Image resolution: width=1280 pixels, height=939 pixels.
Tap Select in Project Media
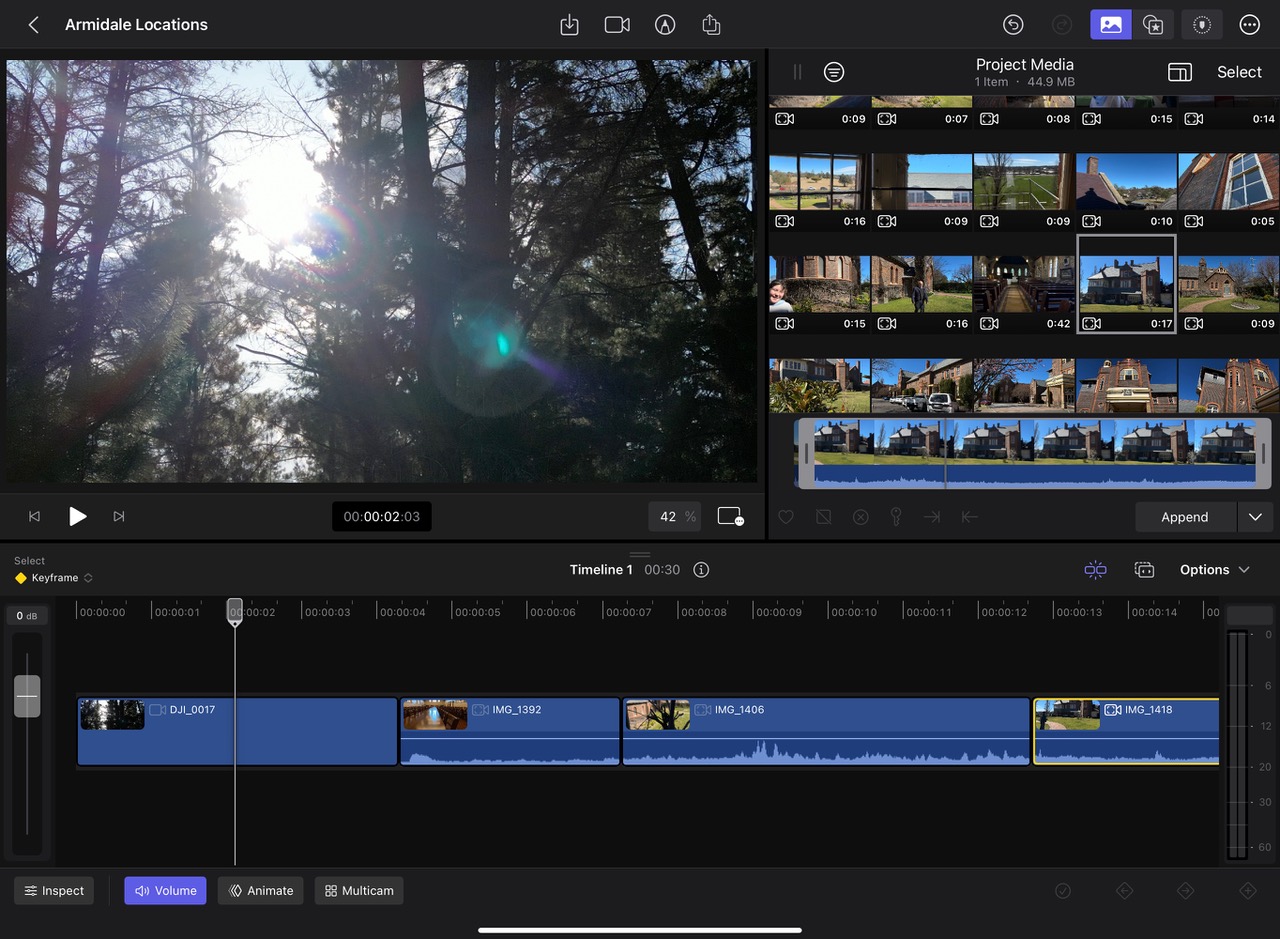[1239, 72]
